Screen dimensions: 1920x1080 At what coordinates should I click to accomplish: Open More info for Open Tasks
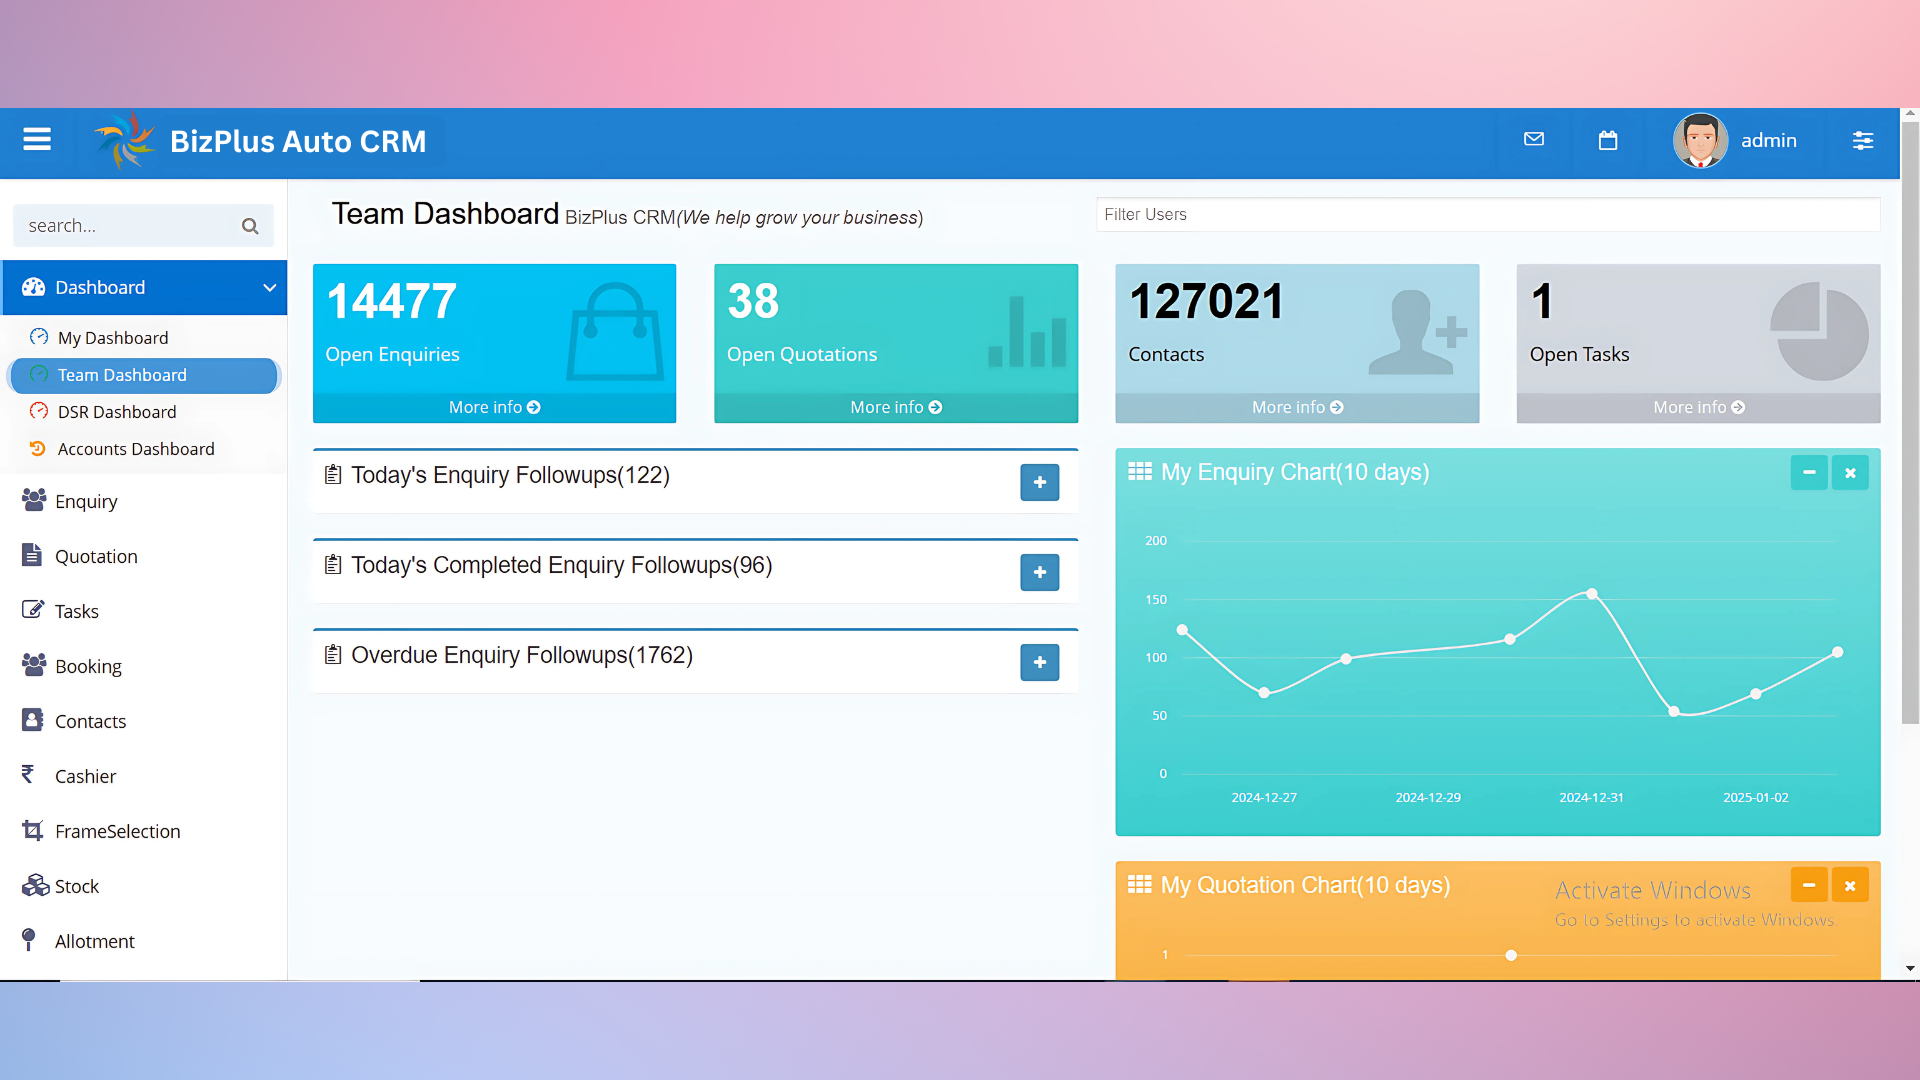point(1698,407)
